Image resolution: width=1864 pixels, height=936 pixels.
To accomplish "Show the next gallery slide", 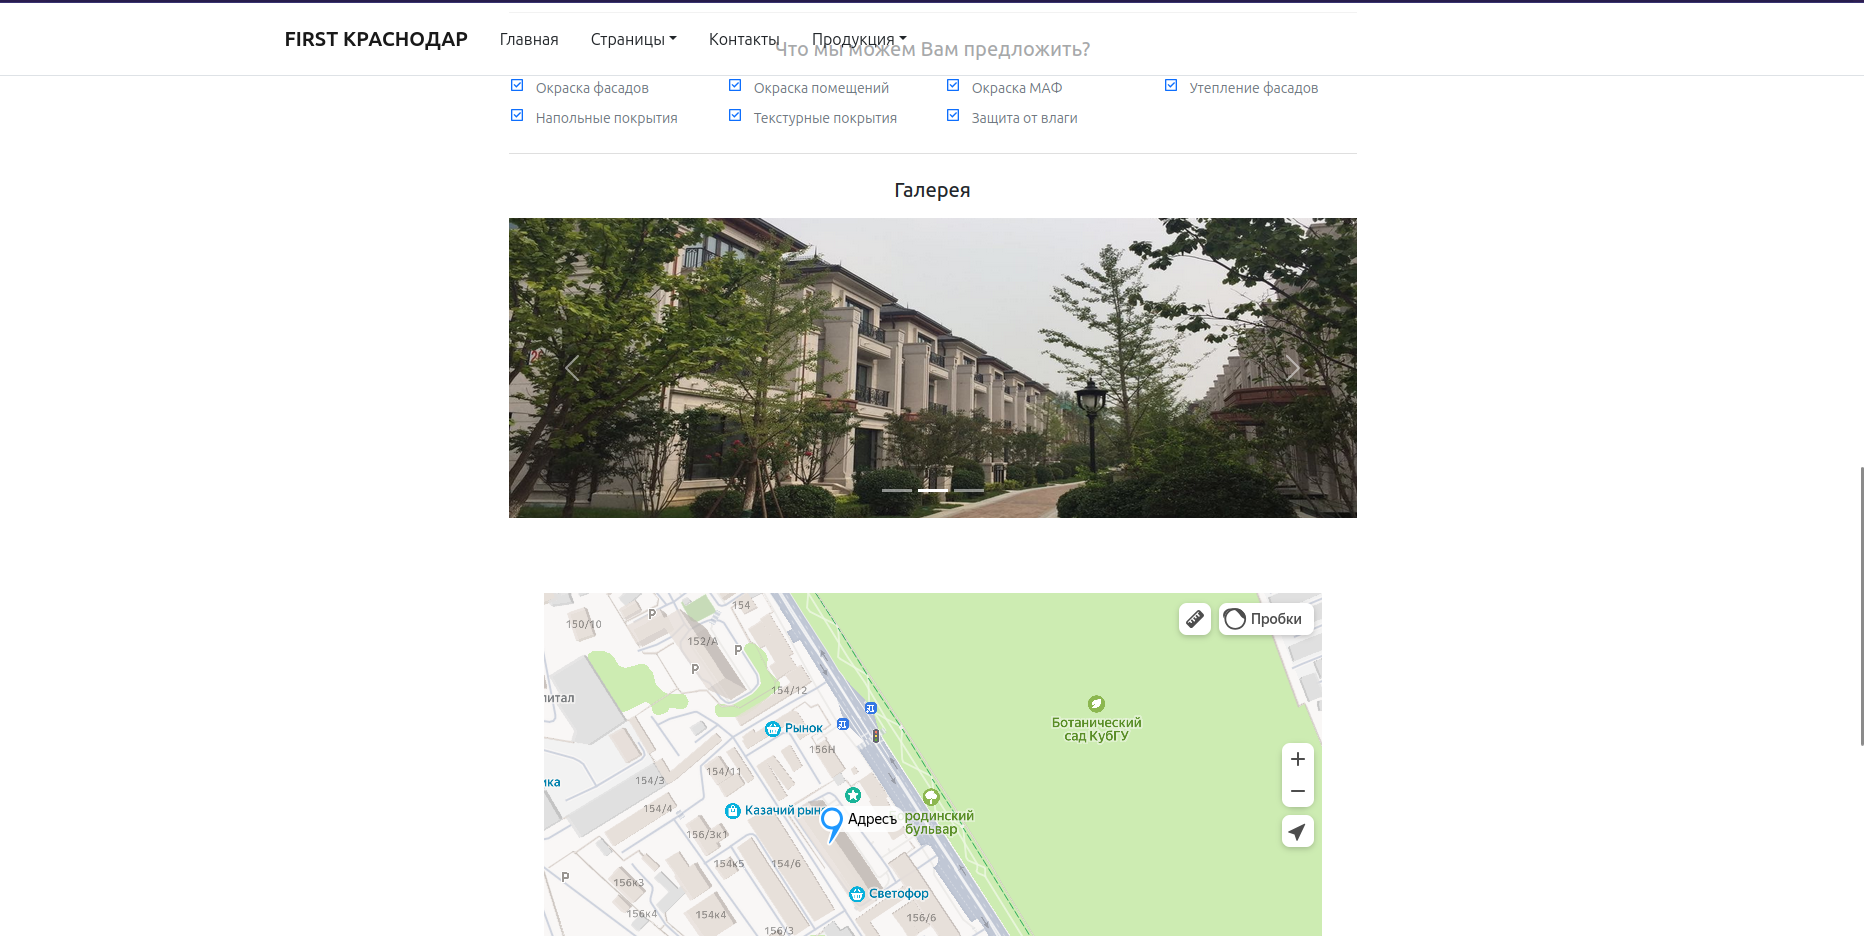I will (1293, 368).
